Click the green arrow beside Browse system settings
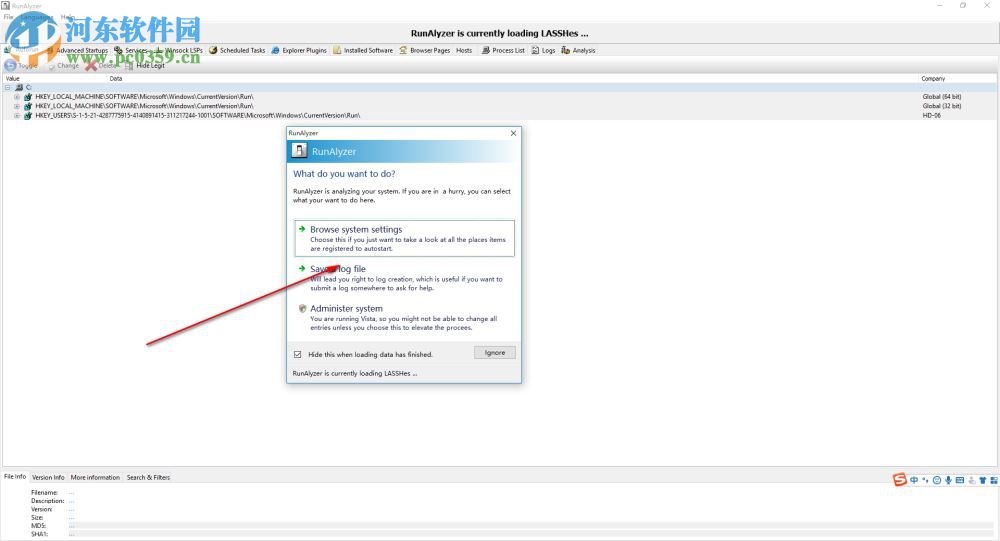 pos(302,229)
